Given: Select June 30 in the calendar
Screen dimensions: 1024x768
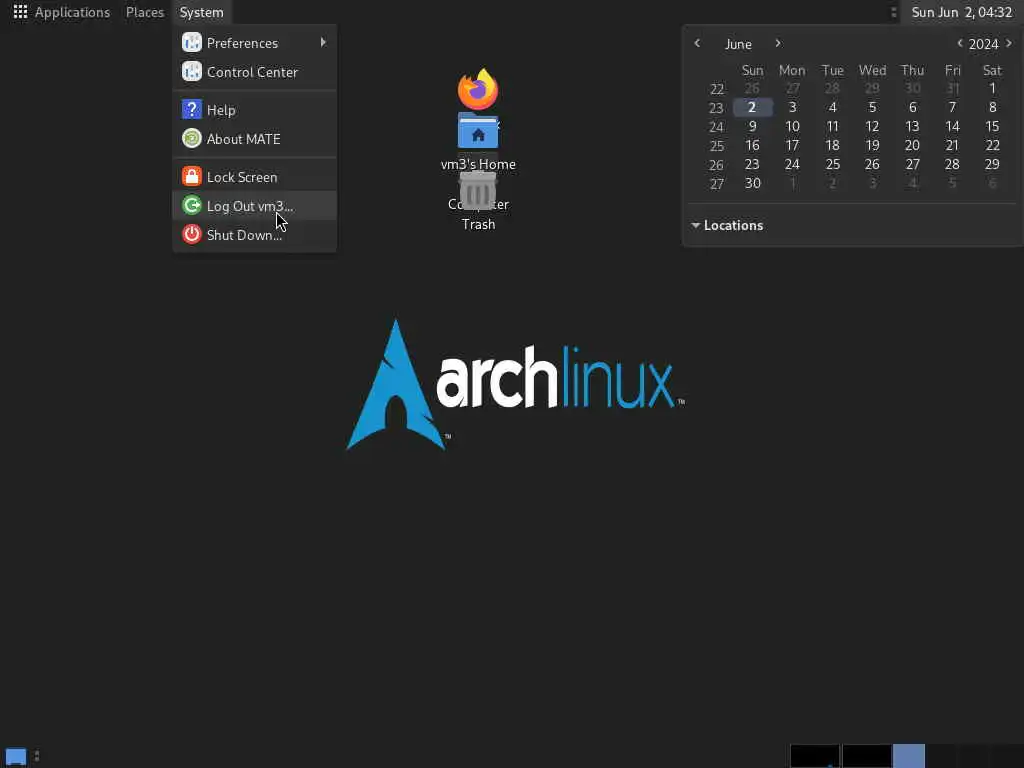Looking at the screenshot, I should click(752, 183).
